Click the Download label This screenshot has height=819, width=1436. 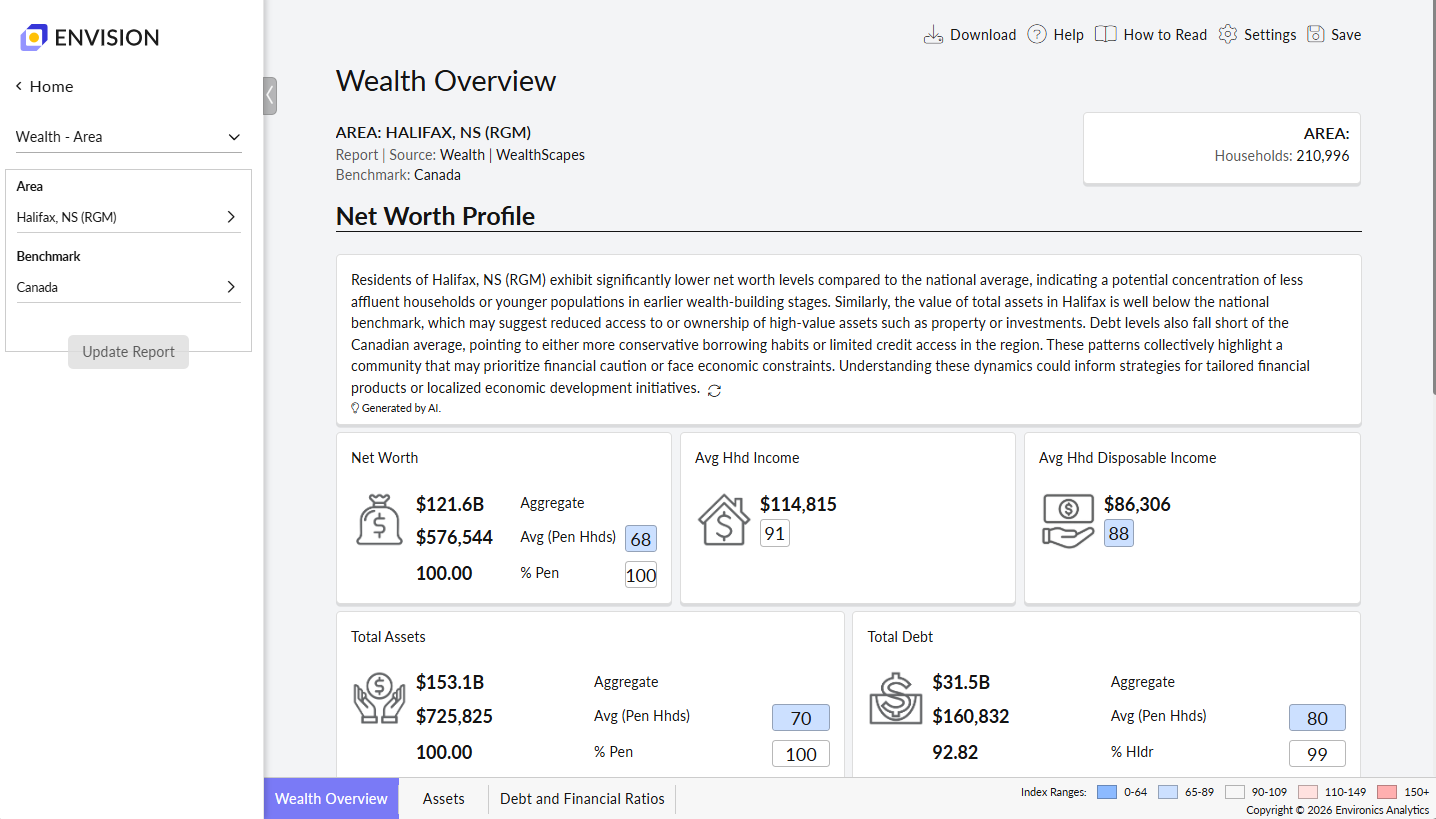pyautogui.click(x=983, y=35)
